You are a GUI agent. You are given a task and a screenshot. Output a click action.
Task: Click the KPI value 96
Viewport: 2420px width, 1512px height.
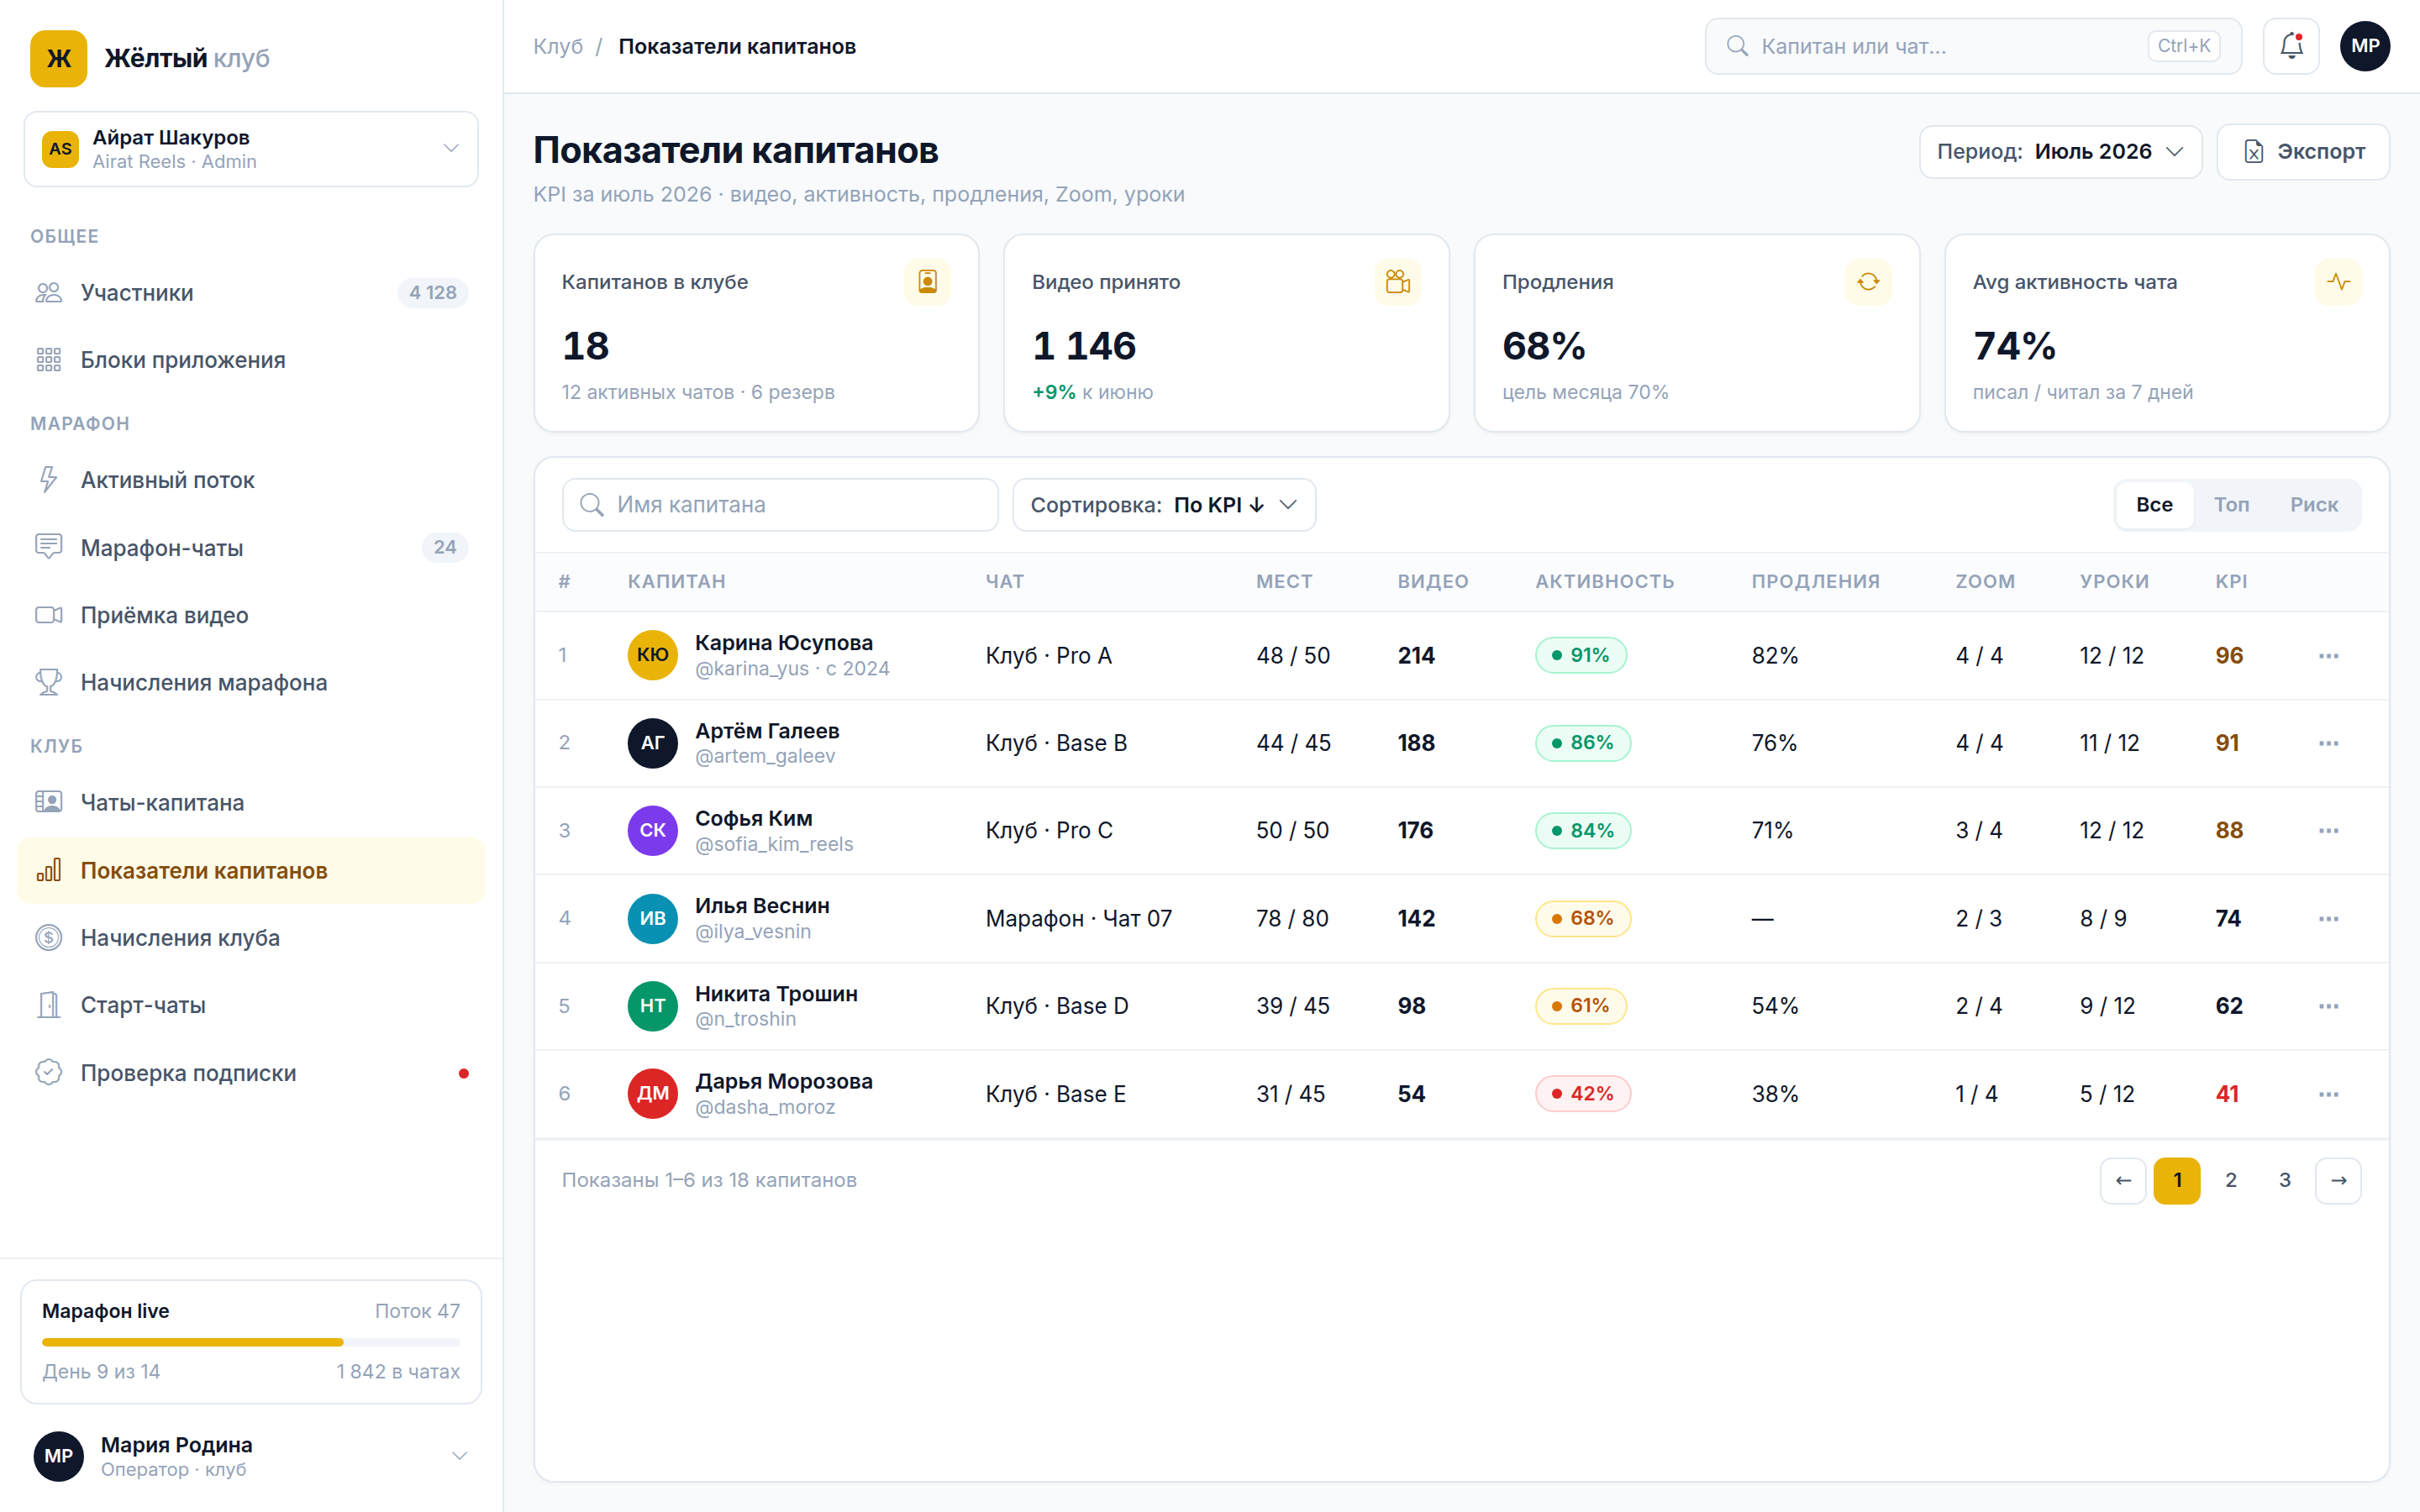2229,656
